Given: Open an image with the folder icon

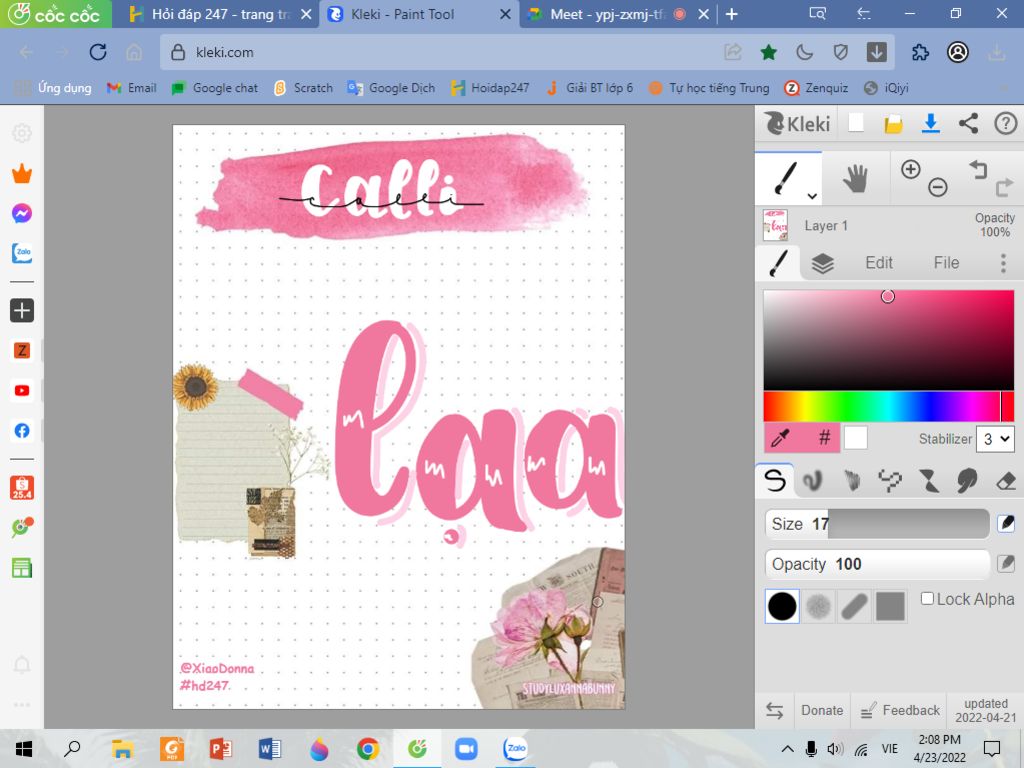Looking at the screenshot, I should click(893, 123).
